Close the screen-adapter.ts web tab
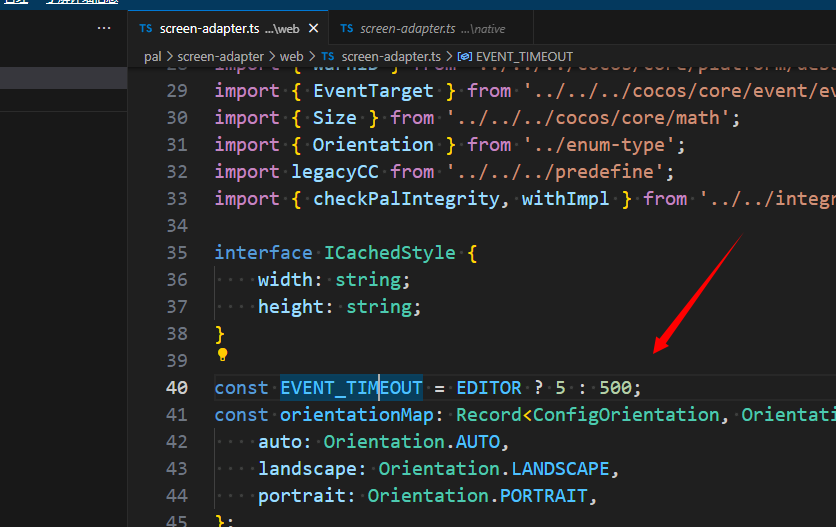 (314, 28)
